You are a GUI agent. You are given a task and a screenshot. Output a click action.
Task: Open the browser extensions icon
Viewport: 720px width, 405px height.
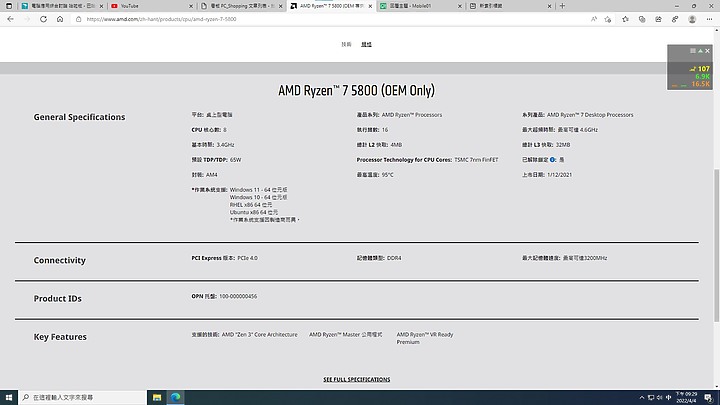click(x=675, y=19)
